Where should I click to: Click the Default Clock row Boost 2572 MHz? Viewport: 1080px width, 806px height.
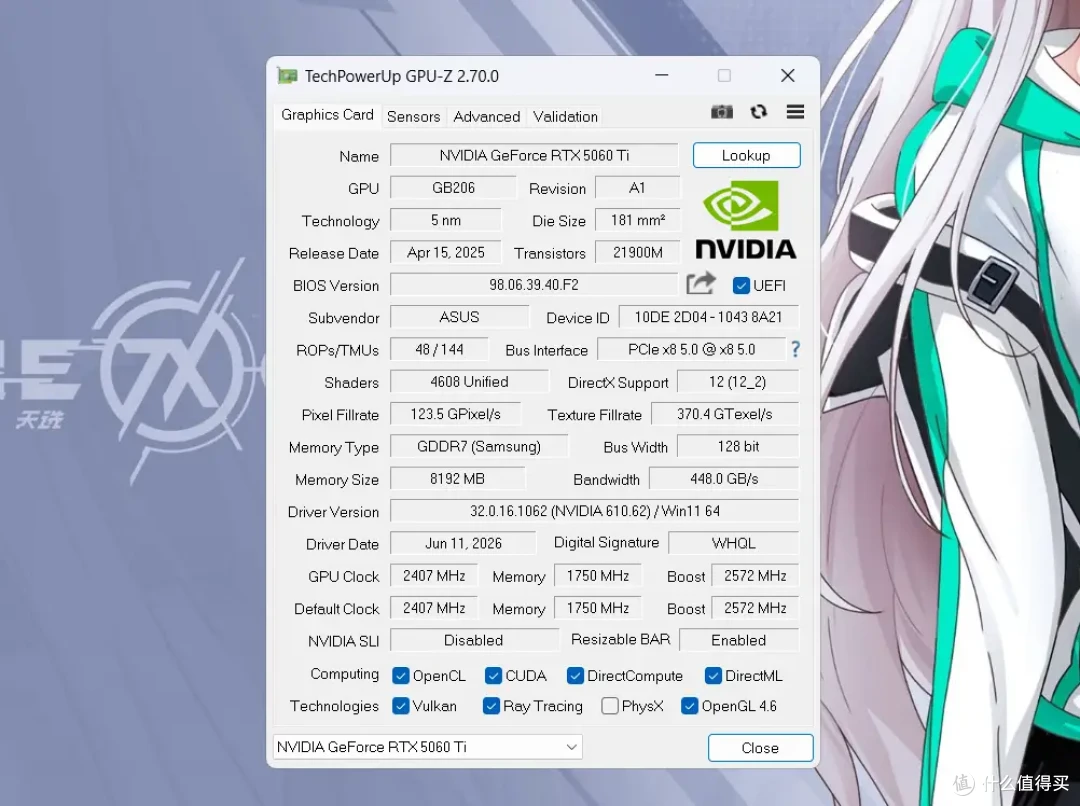pyautogui.click(x=756, y=608)
